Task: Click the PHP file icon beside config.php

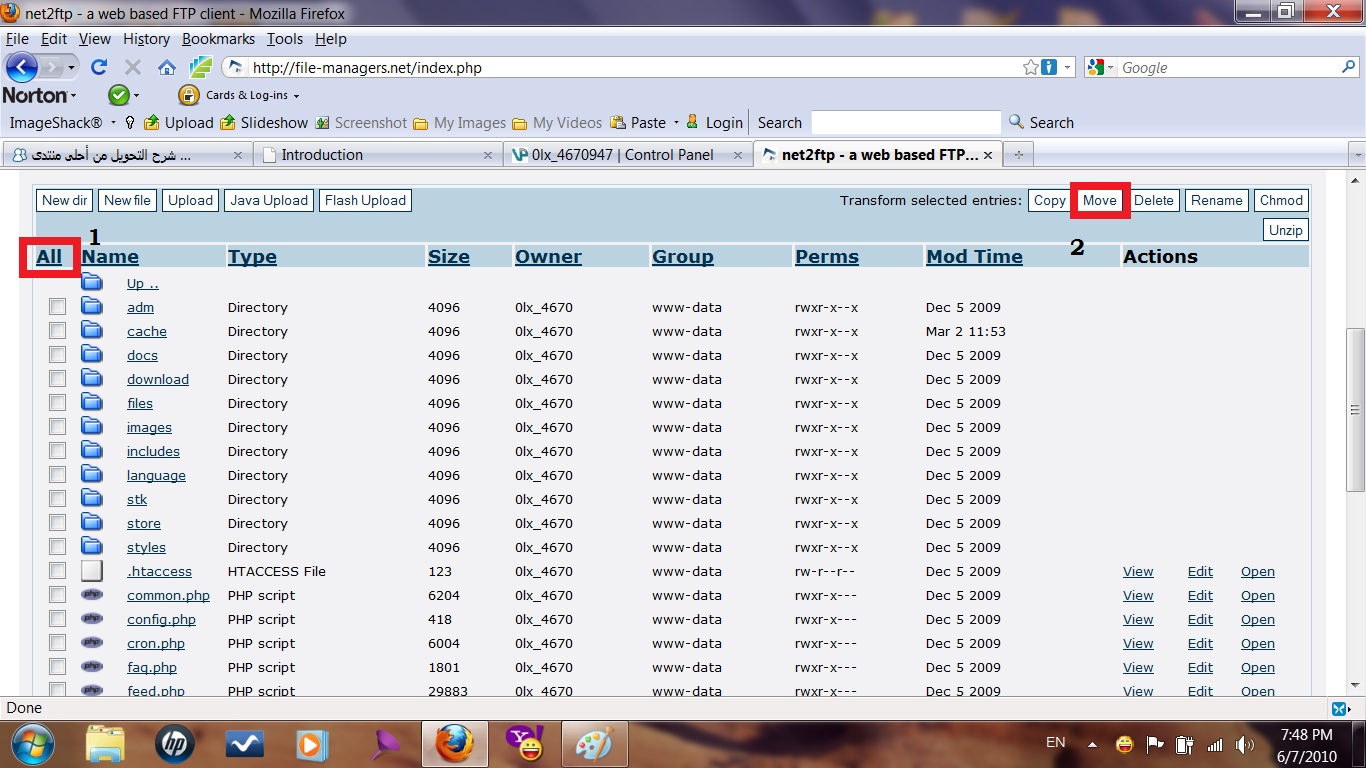Action: pos(92,619)
